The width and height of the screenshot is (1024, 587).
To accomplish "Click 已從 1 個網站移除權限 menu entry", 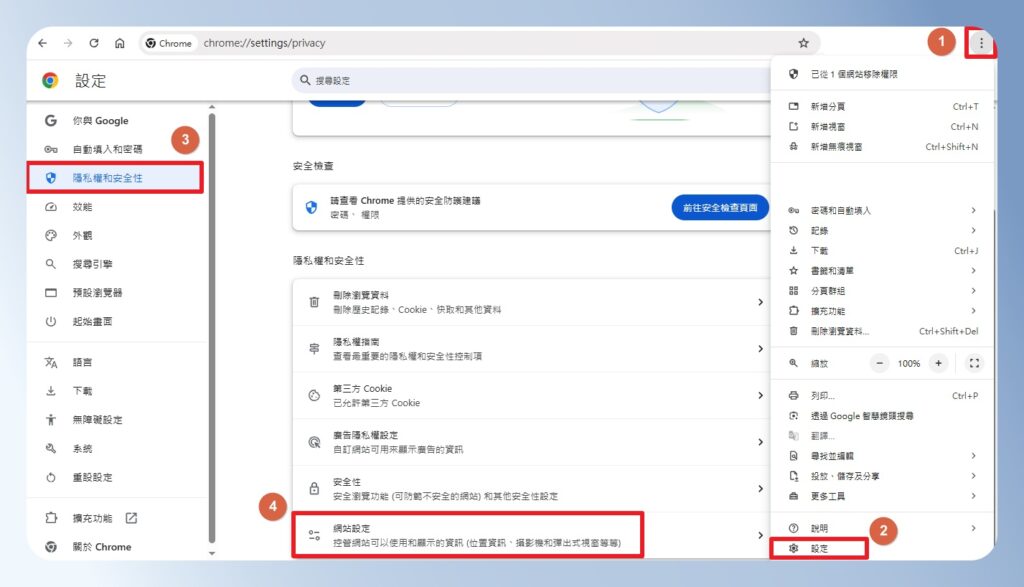I will click(884, 74).
